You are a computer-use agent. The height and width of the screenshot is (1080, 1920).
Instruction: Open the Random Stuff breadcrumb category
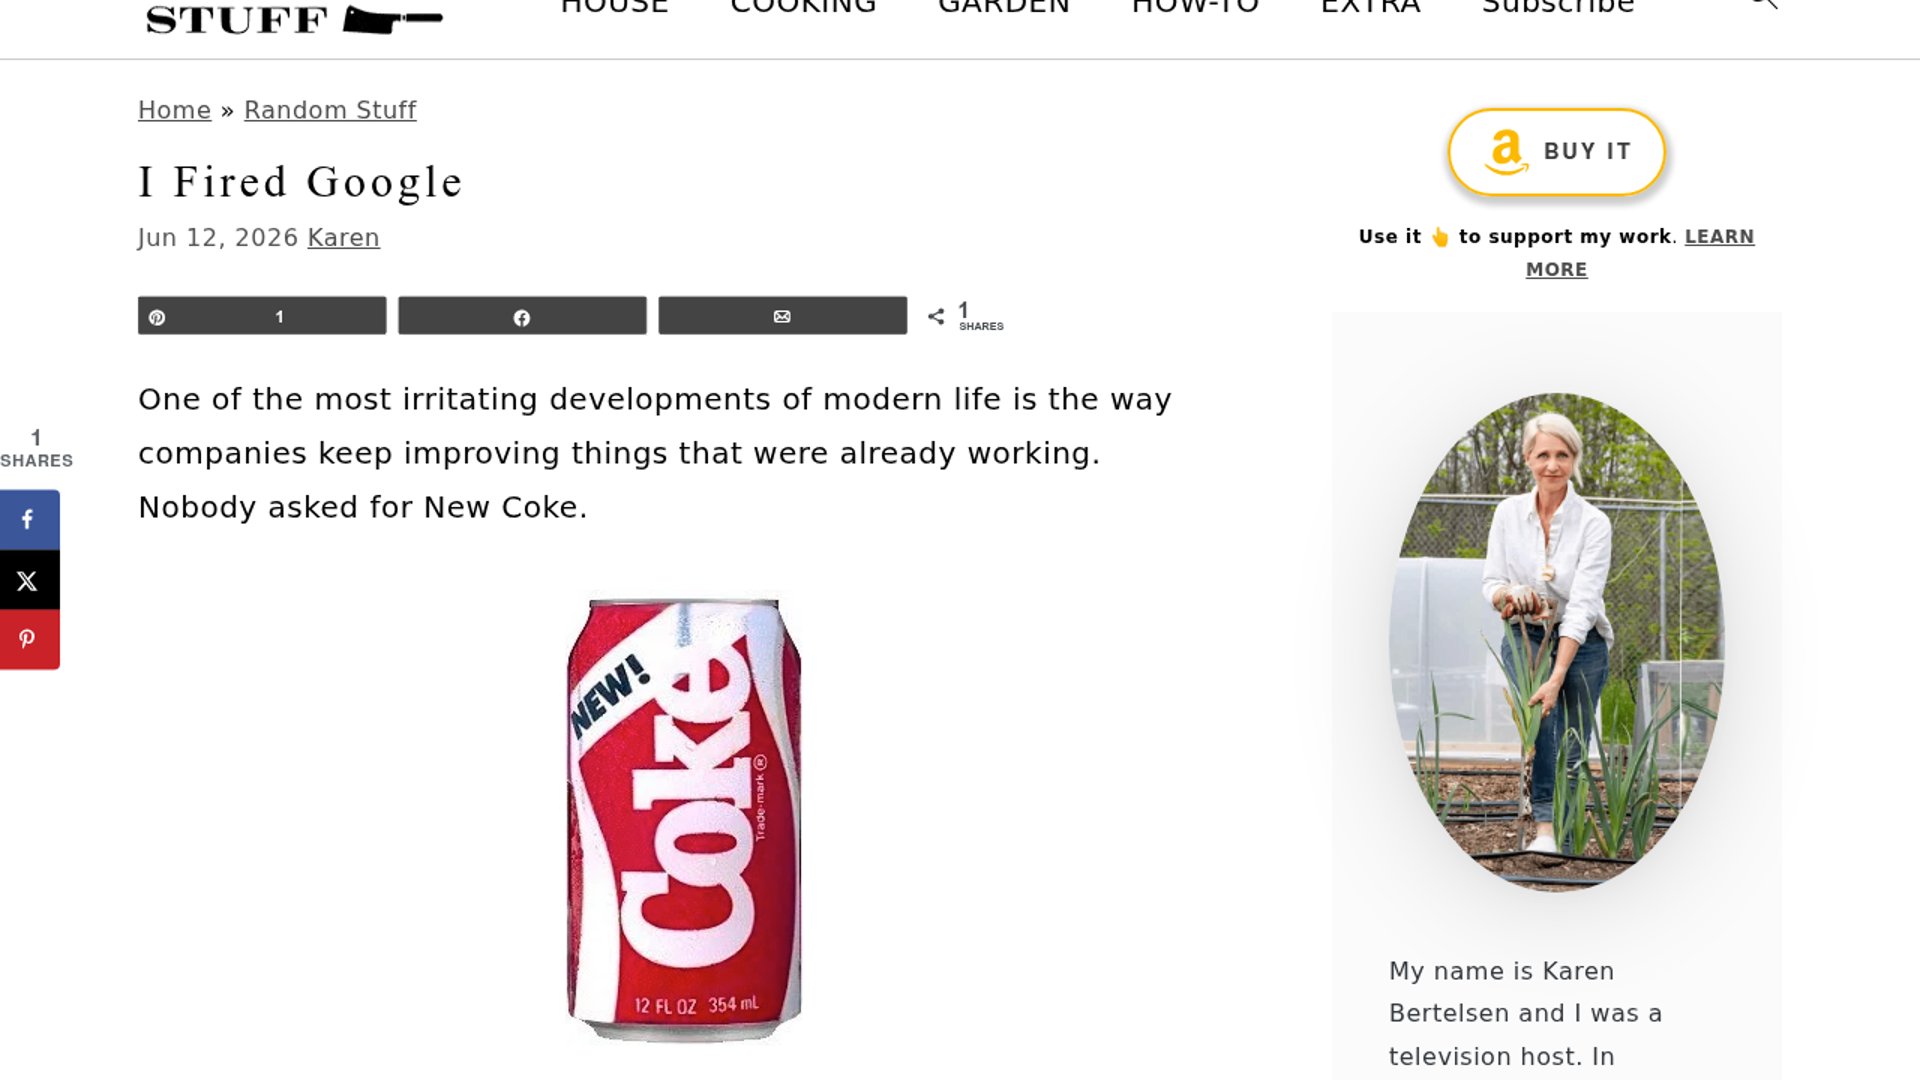click(330, 110)
